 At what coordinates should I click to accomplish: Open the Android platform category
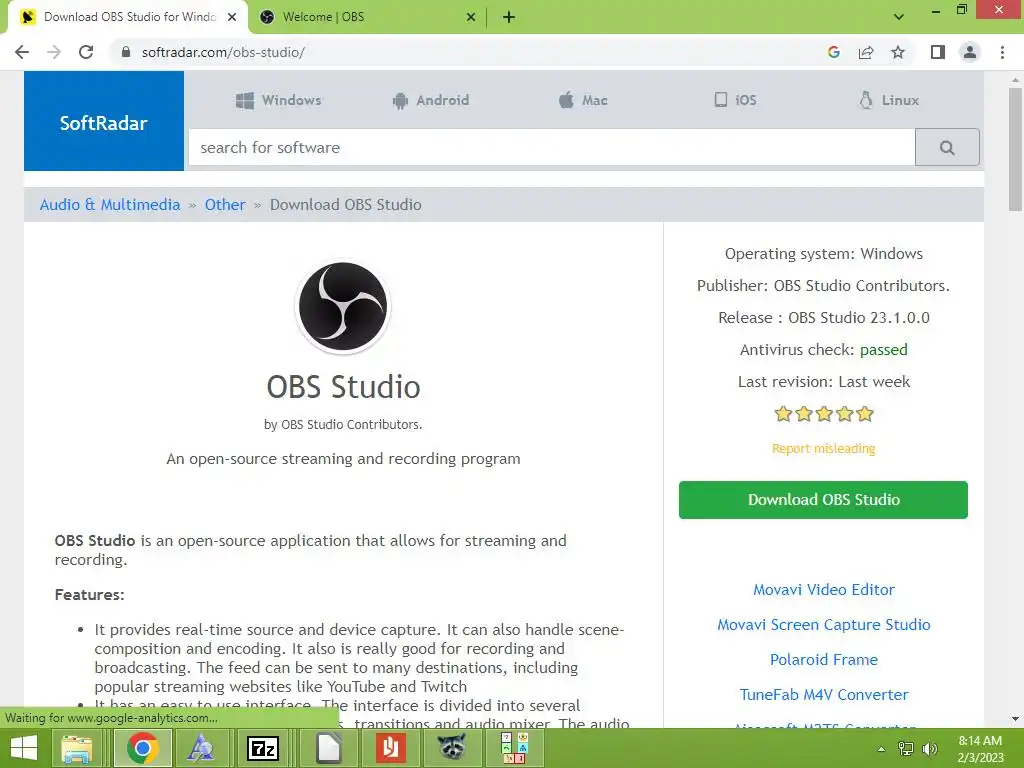(430, 100)
